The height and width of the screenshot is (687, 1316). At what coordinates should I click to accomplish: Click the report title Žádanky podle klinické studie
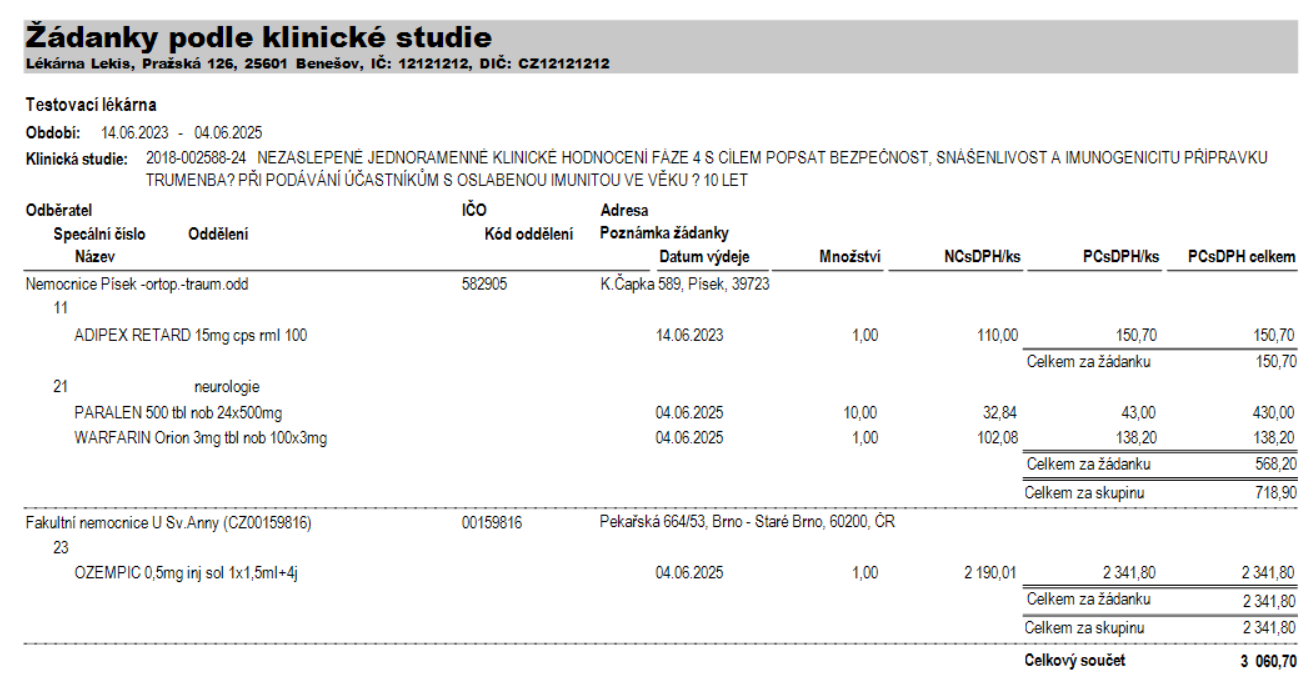[x=258, y=38]
